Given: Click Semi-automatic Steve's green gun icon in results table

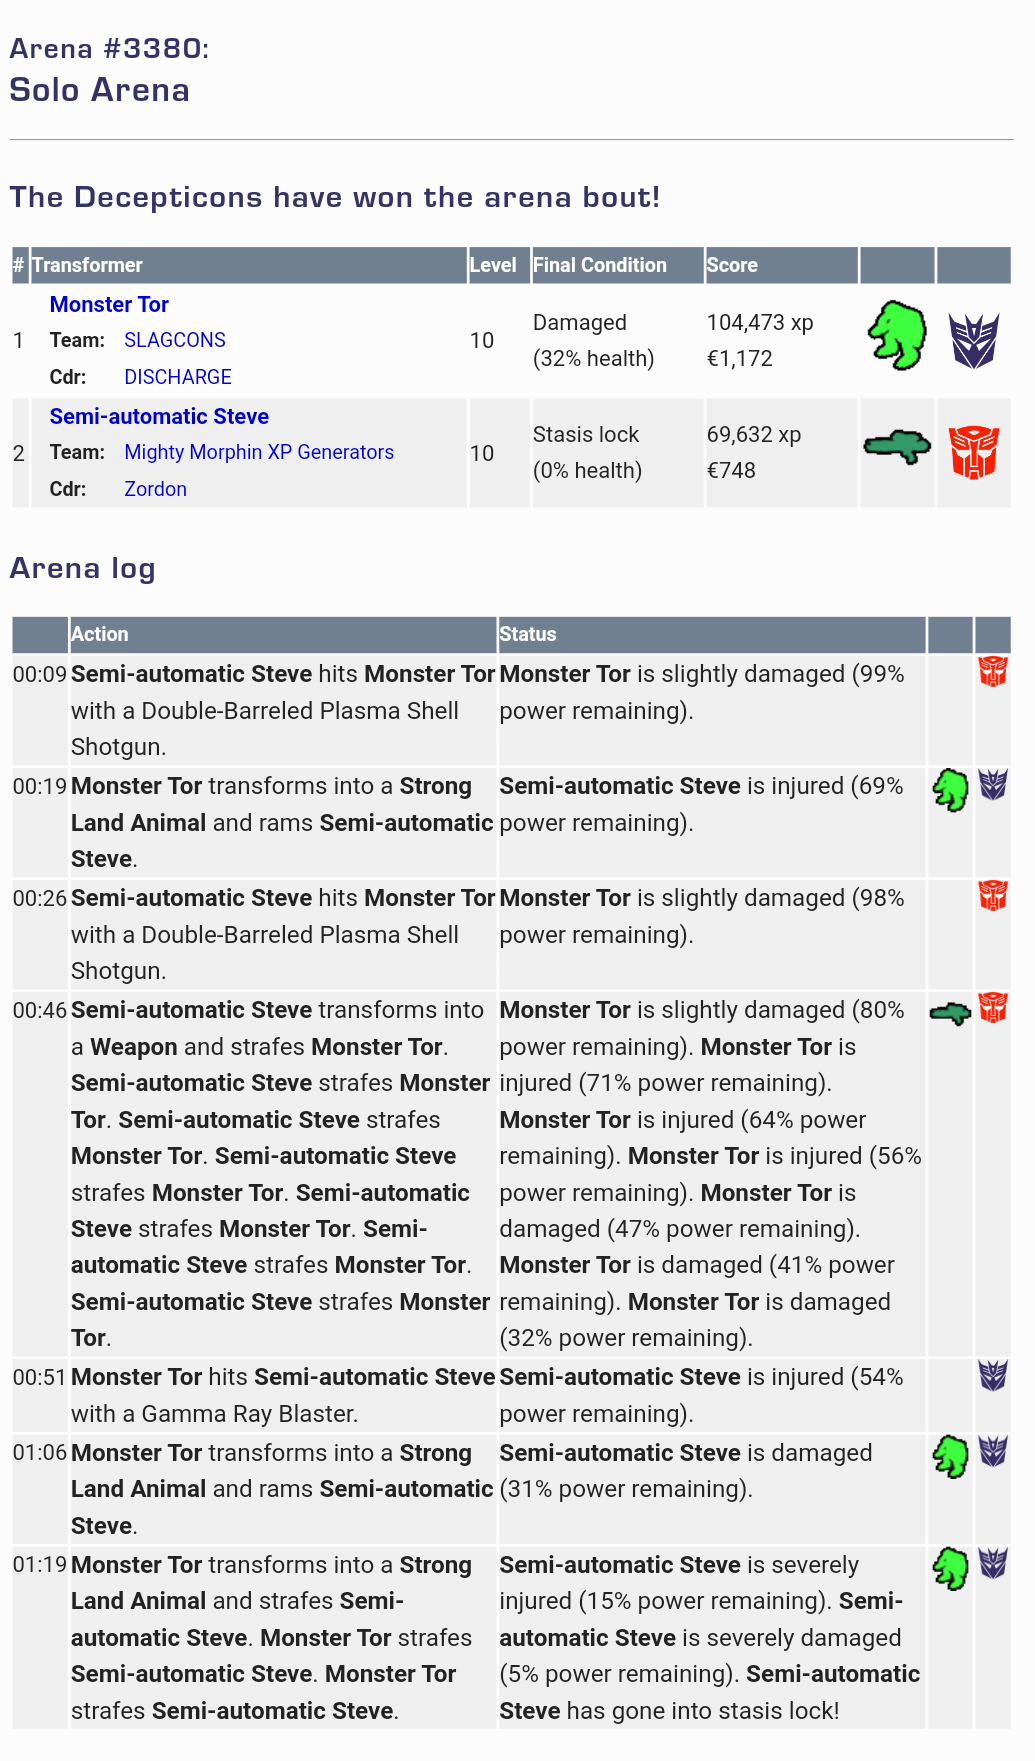Looking at the screenshot, I should [x=897, y=446].
